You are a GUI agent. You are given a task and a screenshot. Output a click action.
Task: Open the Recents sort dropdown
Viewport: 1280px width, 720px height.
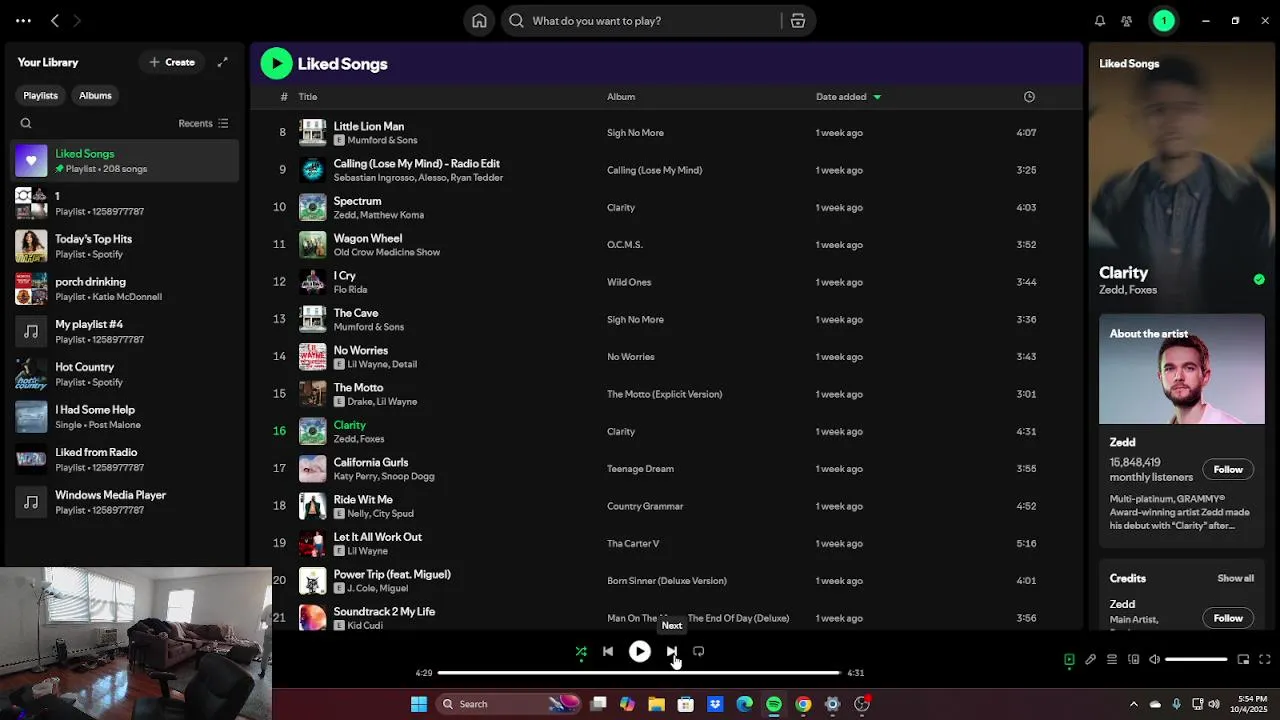click(x=203, y=124)
